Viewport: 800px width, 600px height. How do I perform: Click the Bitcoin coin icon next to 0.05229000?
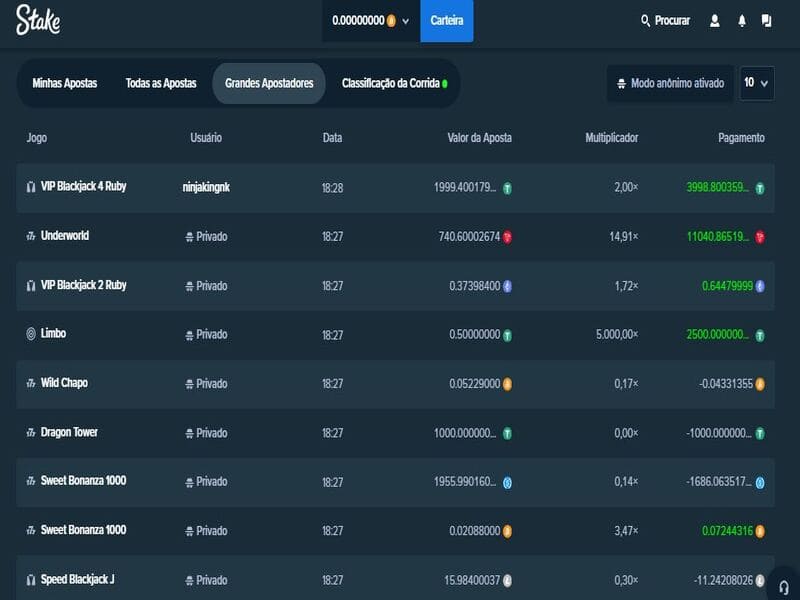pos(507,384)
